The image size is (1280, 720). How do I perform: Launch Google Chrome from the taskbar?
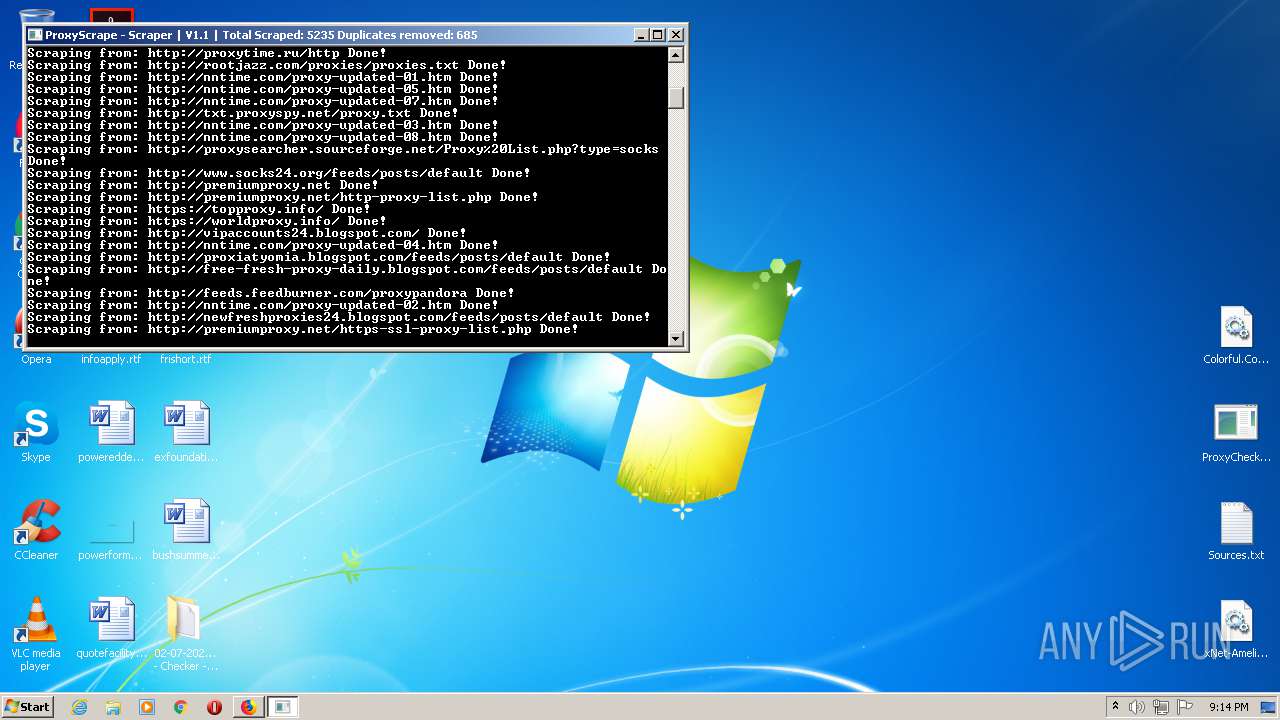[x=180, y=707]
